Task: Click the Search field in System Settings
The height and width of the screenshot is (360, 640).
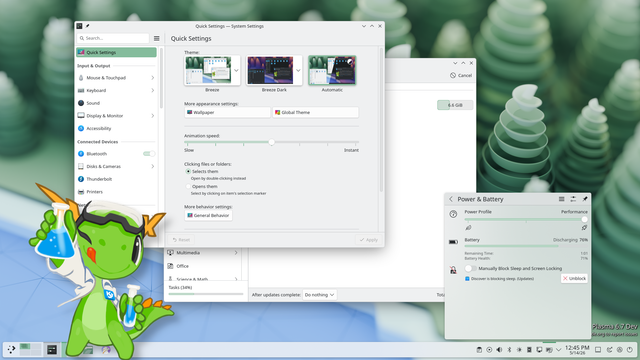Action: coord(113,38)
